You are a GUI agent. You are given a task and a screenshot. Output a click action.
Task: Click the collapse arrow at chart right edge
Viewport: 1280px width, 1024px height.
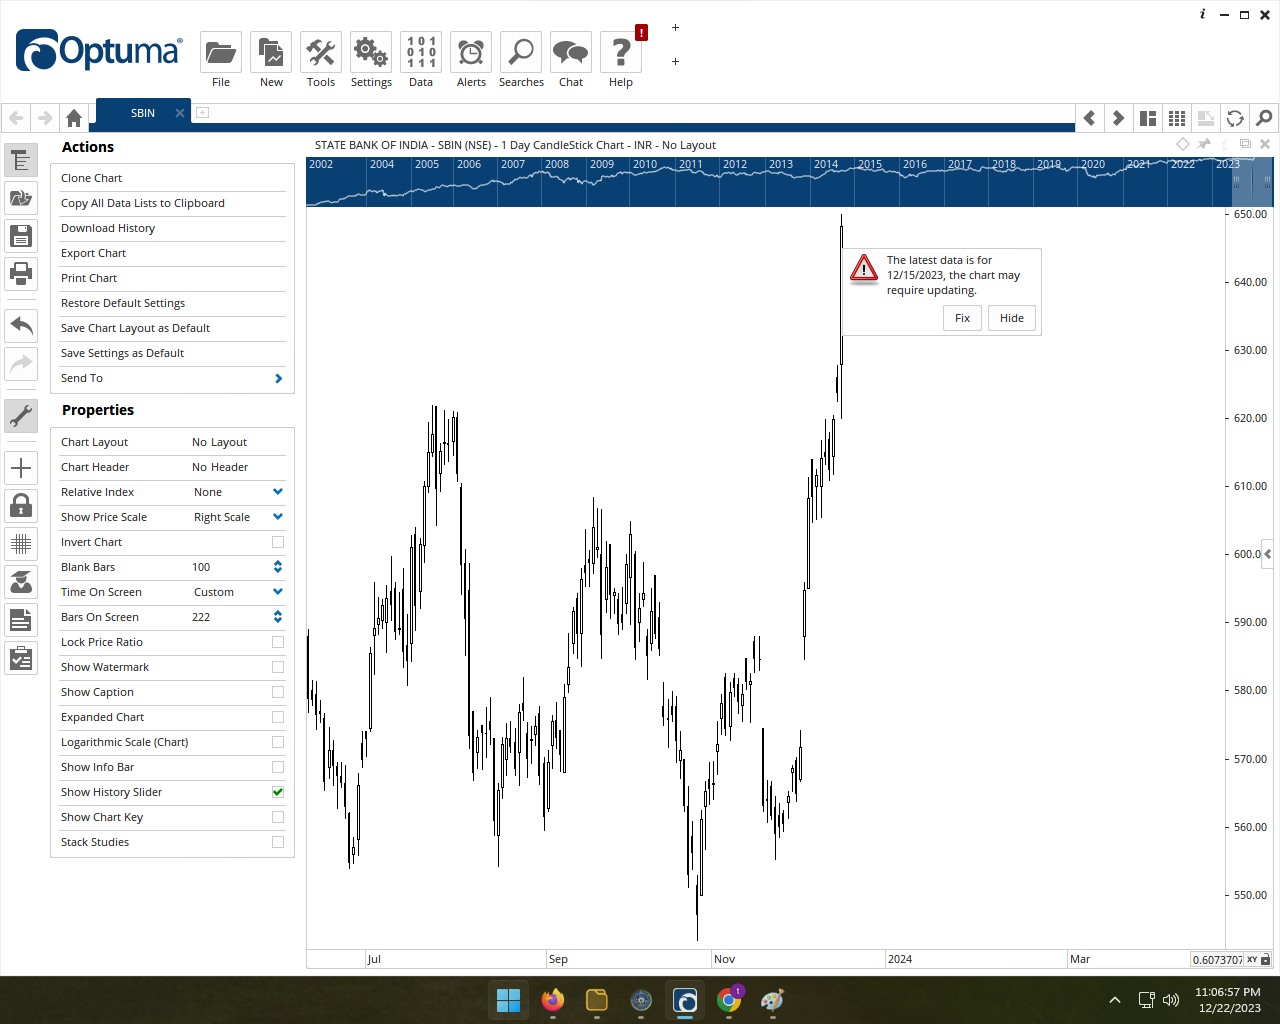point(1268,553)
